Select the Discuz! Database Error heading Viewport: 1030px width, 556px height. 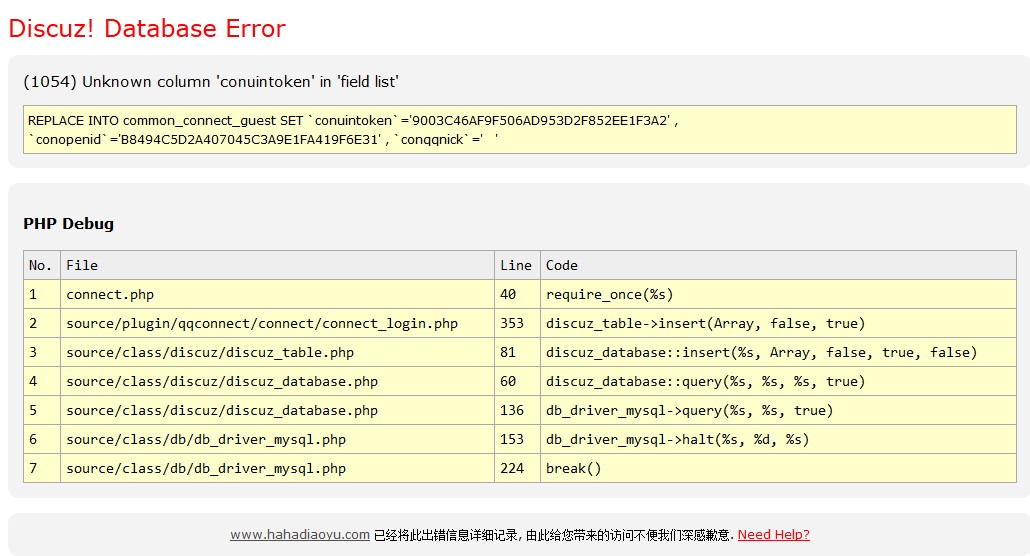coord(147,28)
